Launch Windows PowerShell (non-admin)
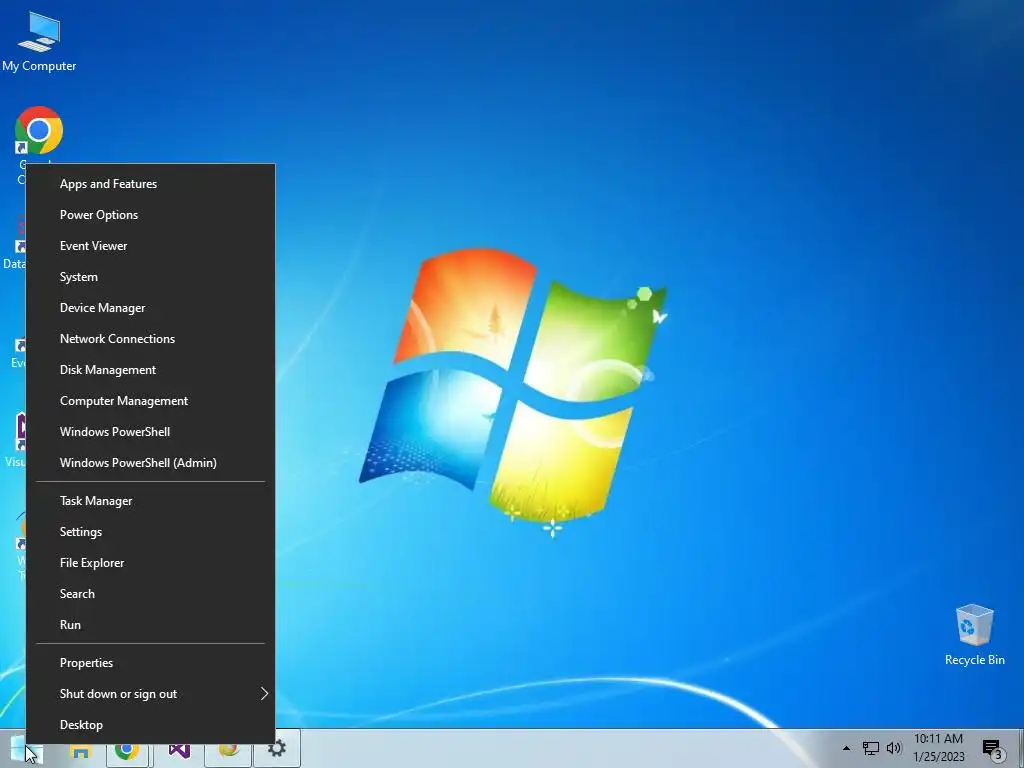 [150, 432]
